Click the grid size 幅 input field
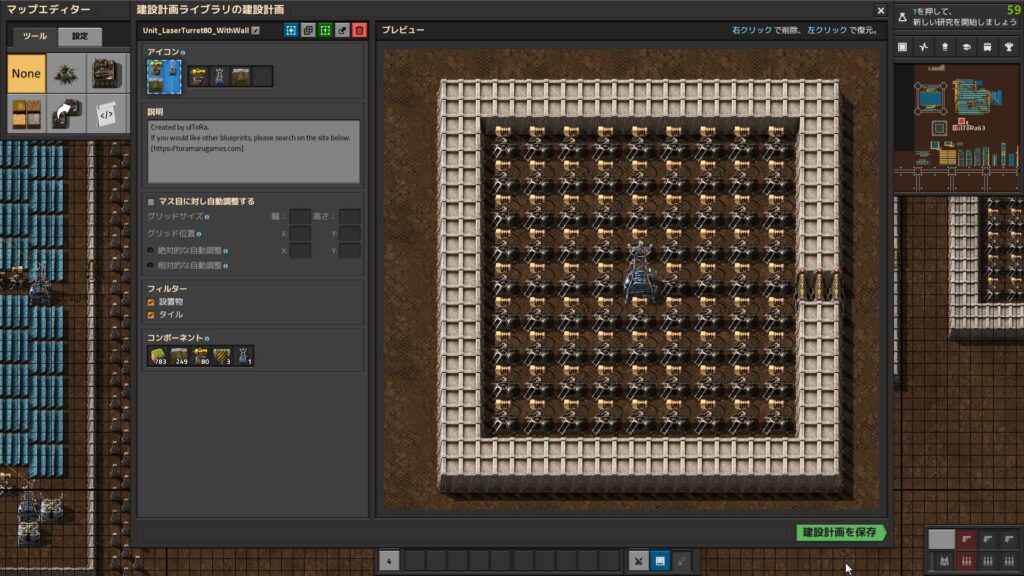The height and width of the screenshot is (576, 1024). click(x=300, y=216)
